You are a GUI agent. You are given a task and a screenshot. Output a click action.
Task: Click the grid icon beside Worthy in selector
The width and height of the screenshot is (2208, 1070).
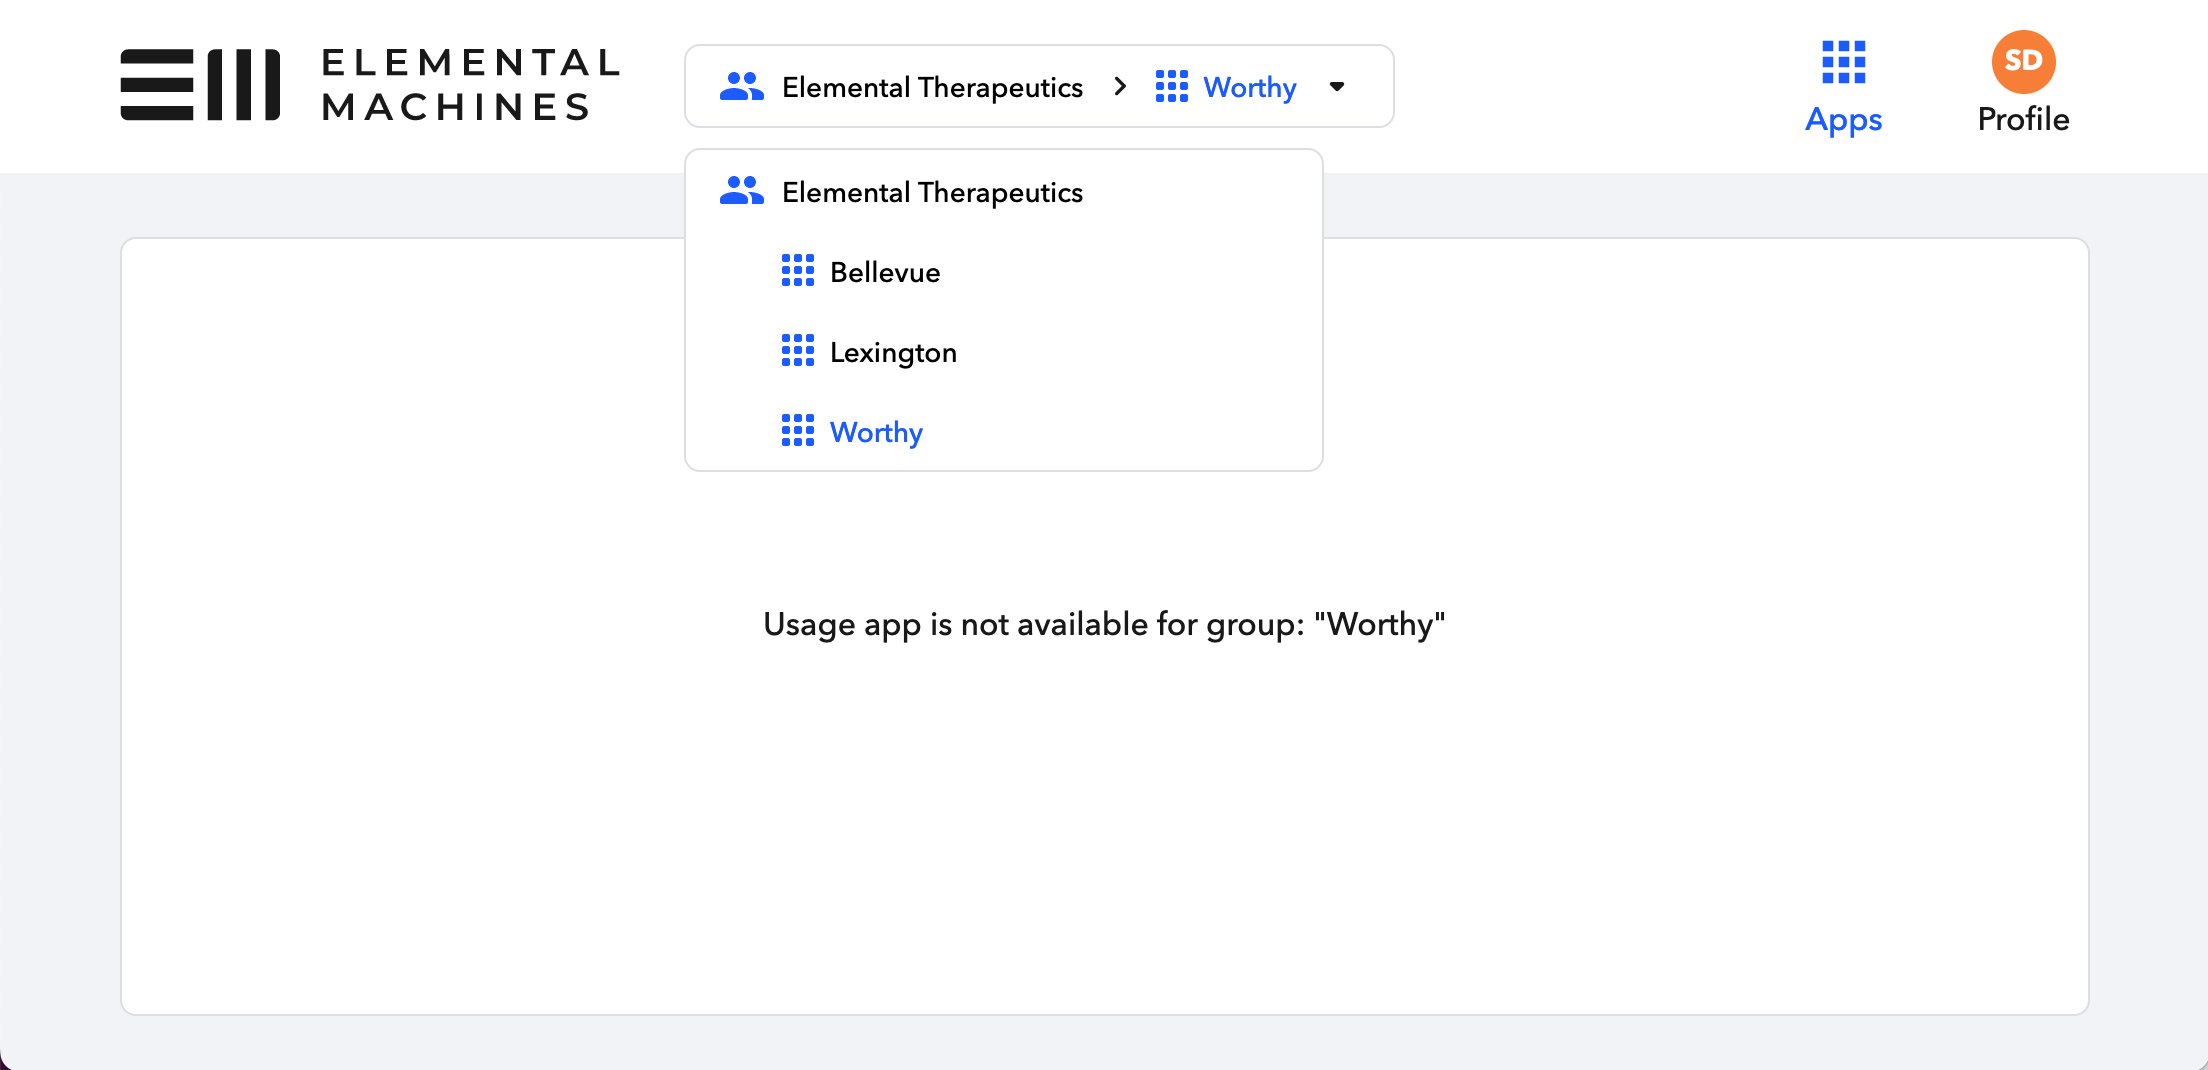1171,86
